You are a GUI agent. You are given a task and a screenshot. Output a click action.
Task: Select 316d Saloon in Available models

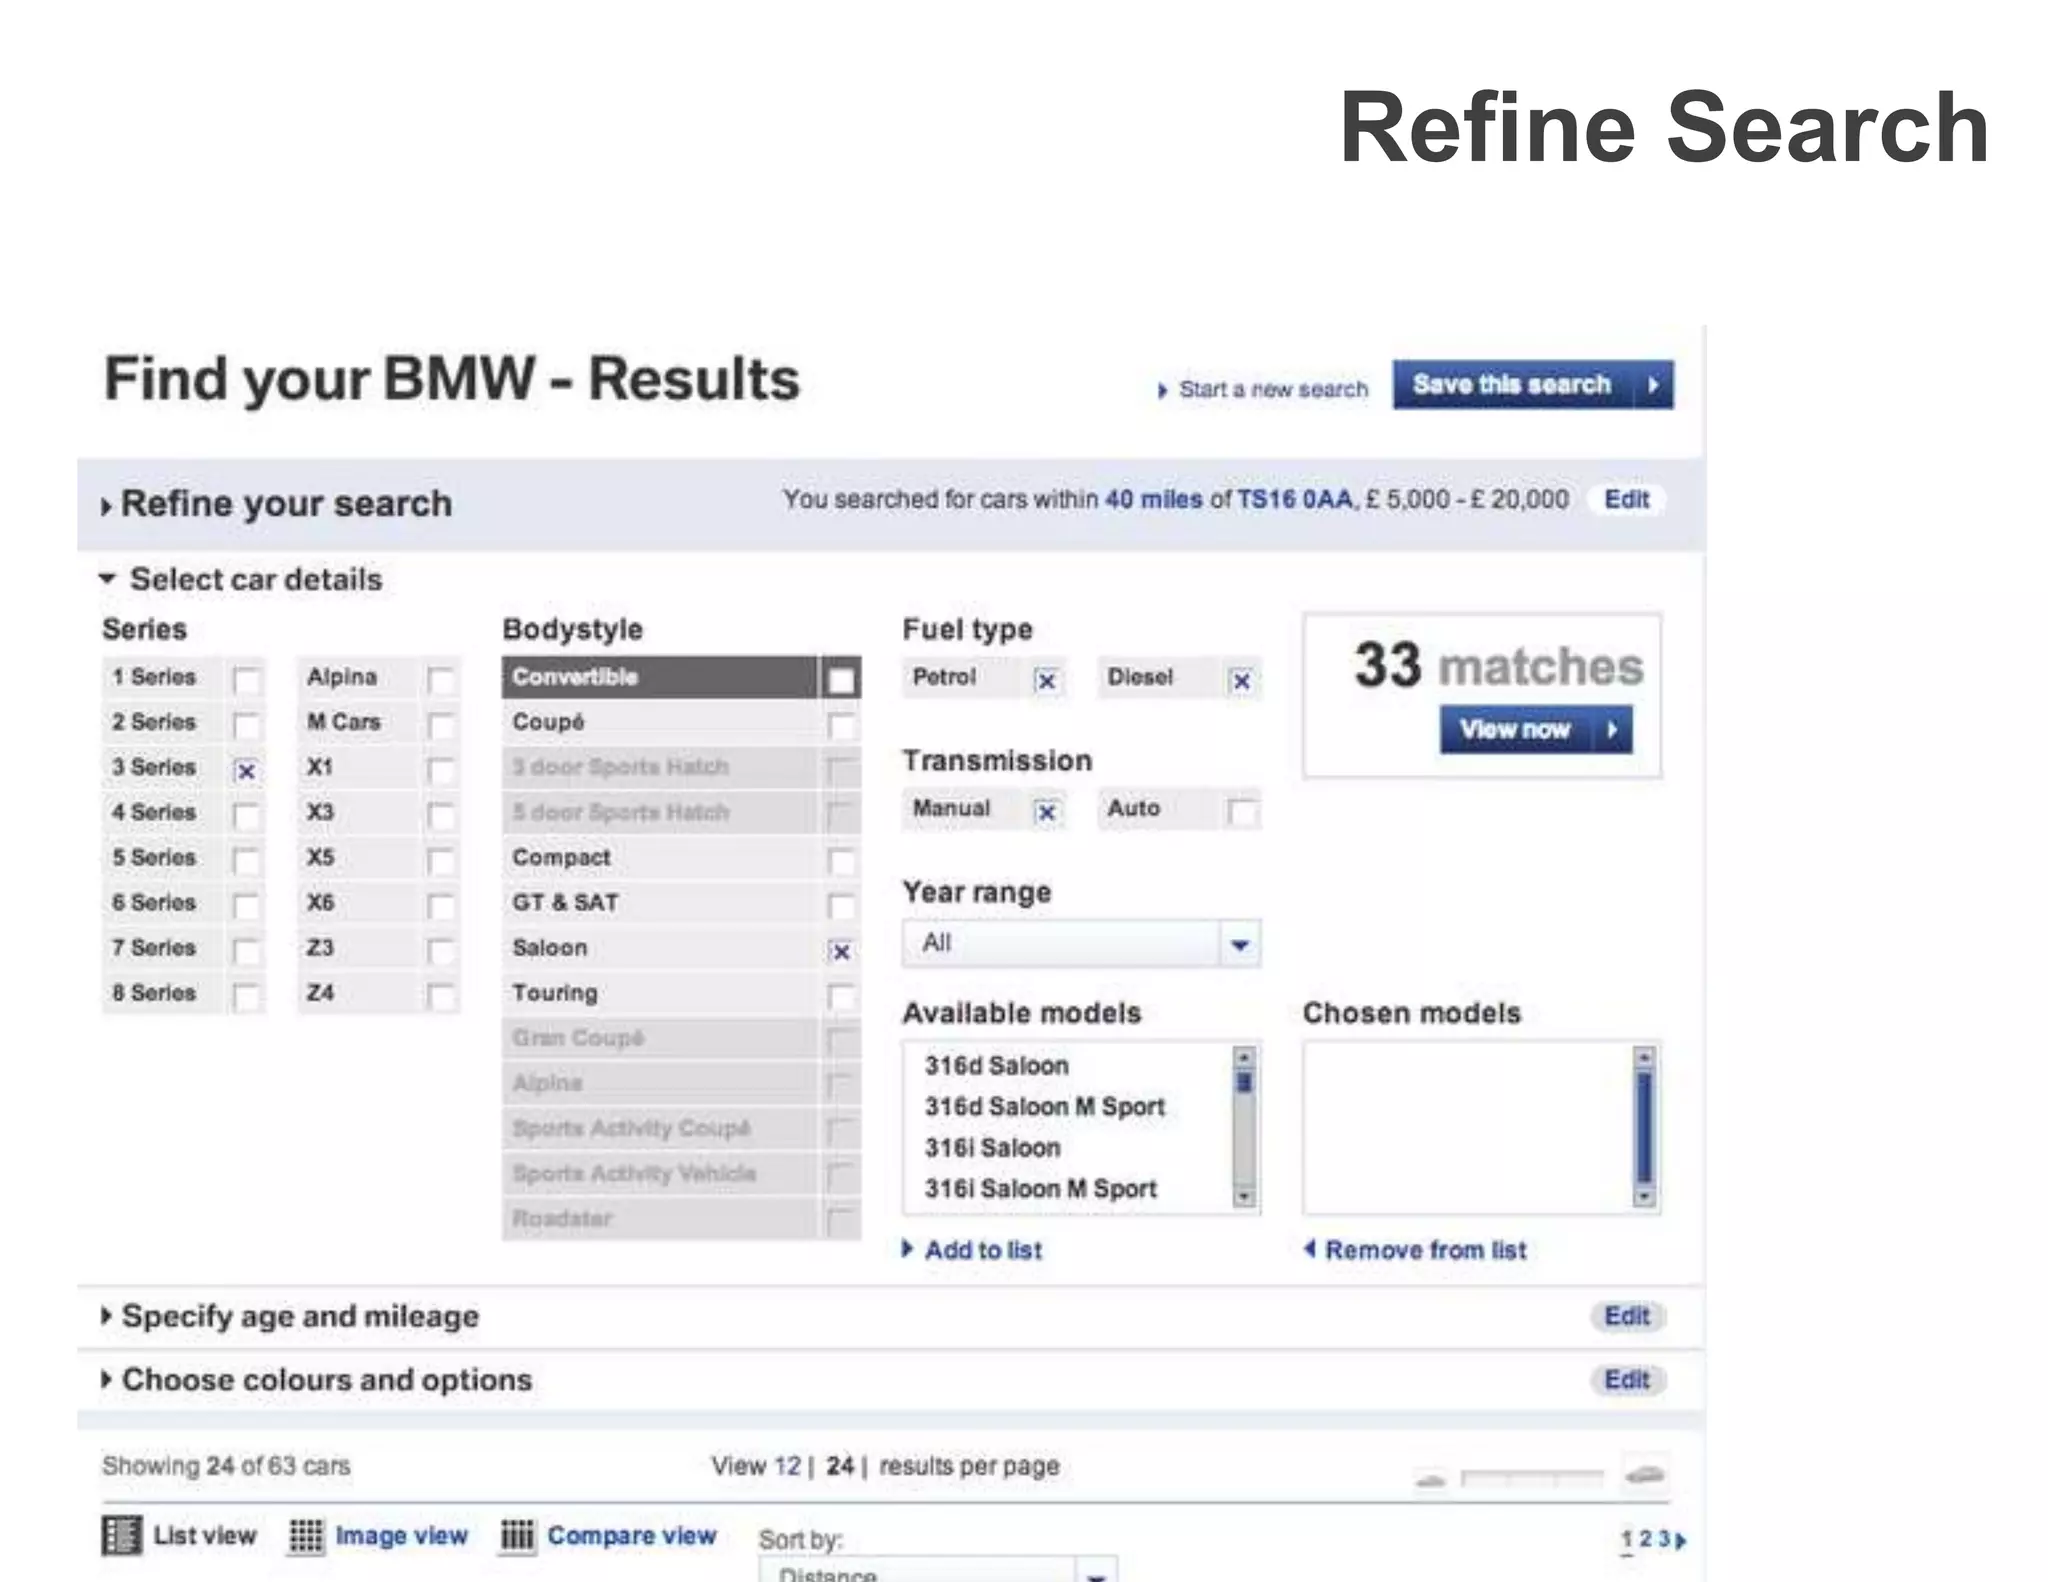pos(997,1066)
